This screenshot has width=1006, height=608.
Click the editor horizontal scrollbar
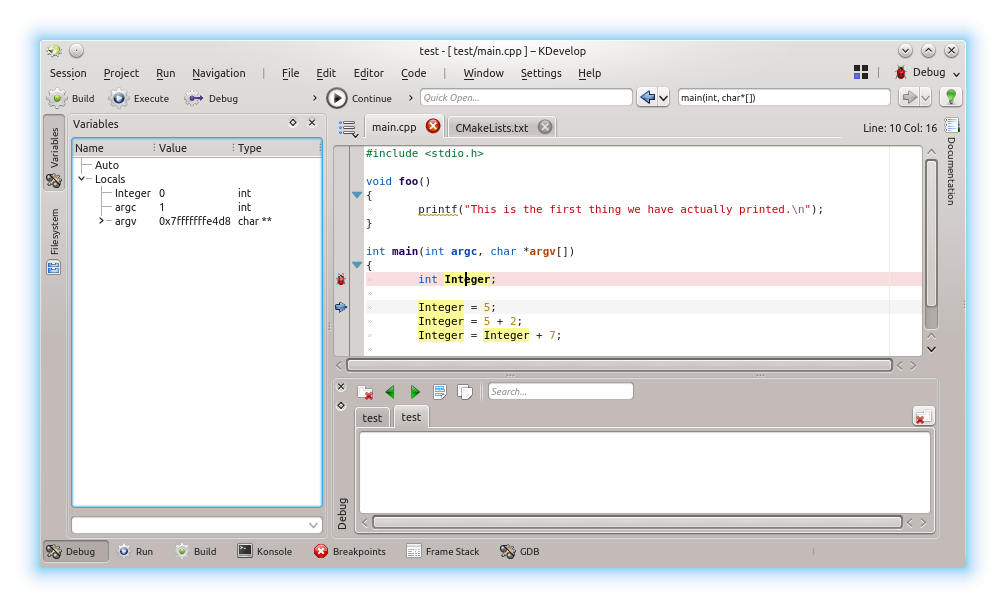(x=618, y=366)
